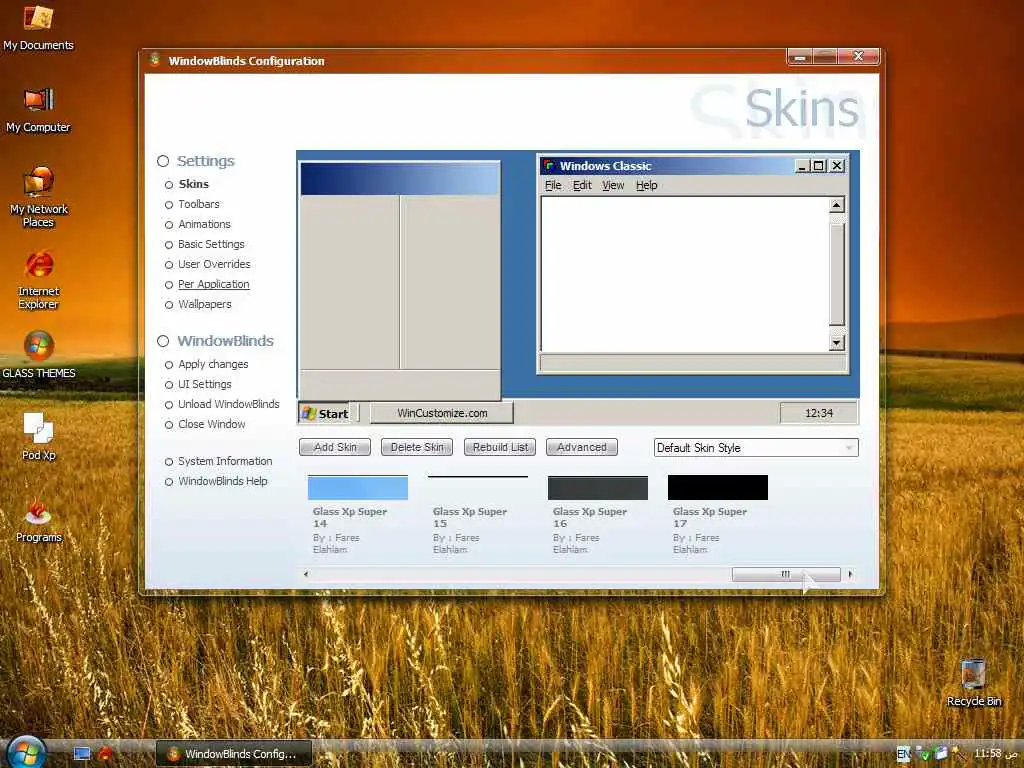Click the preview Start button
Screen dimensions: 1024x768
pyautogui.click(x=325, y=413)
